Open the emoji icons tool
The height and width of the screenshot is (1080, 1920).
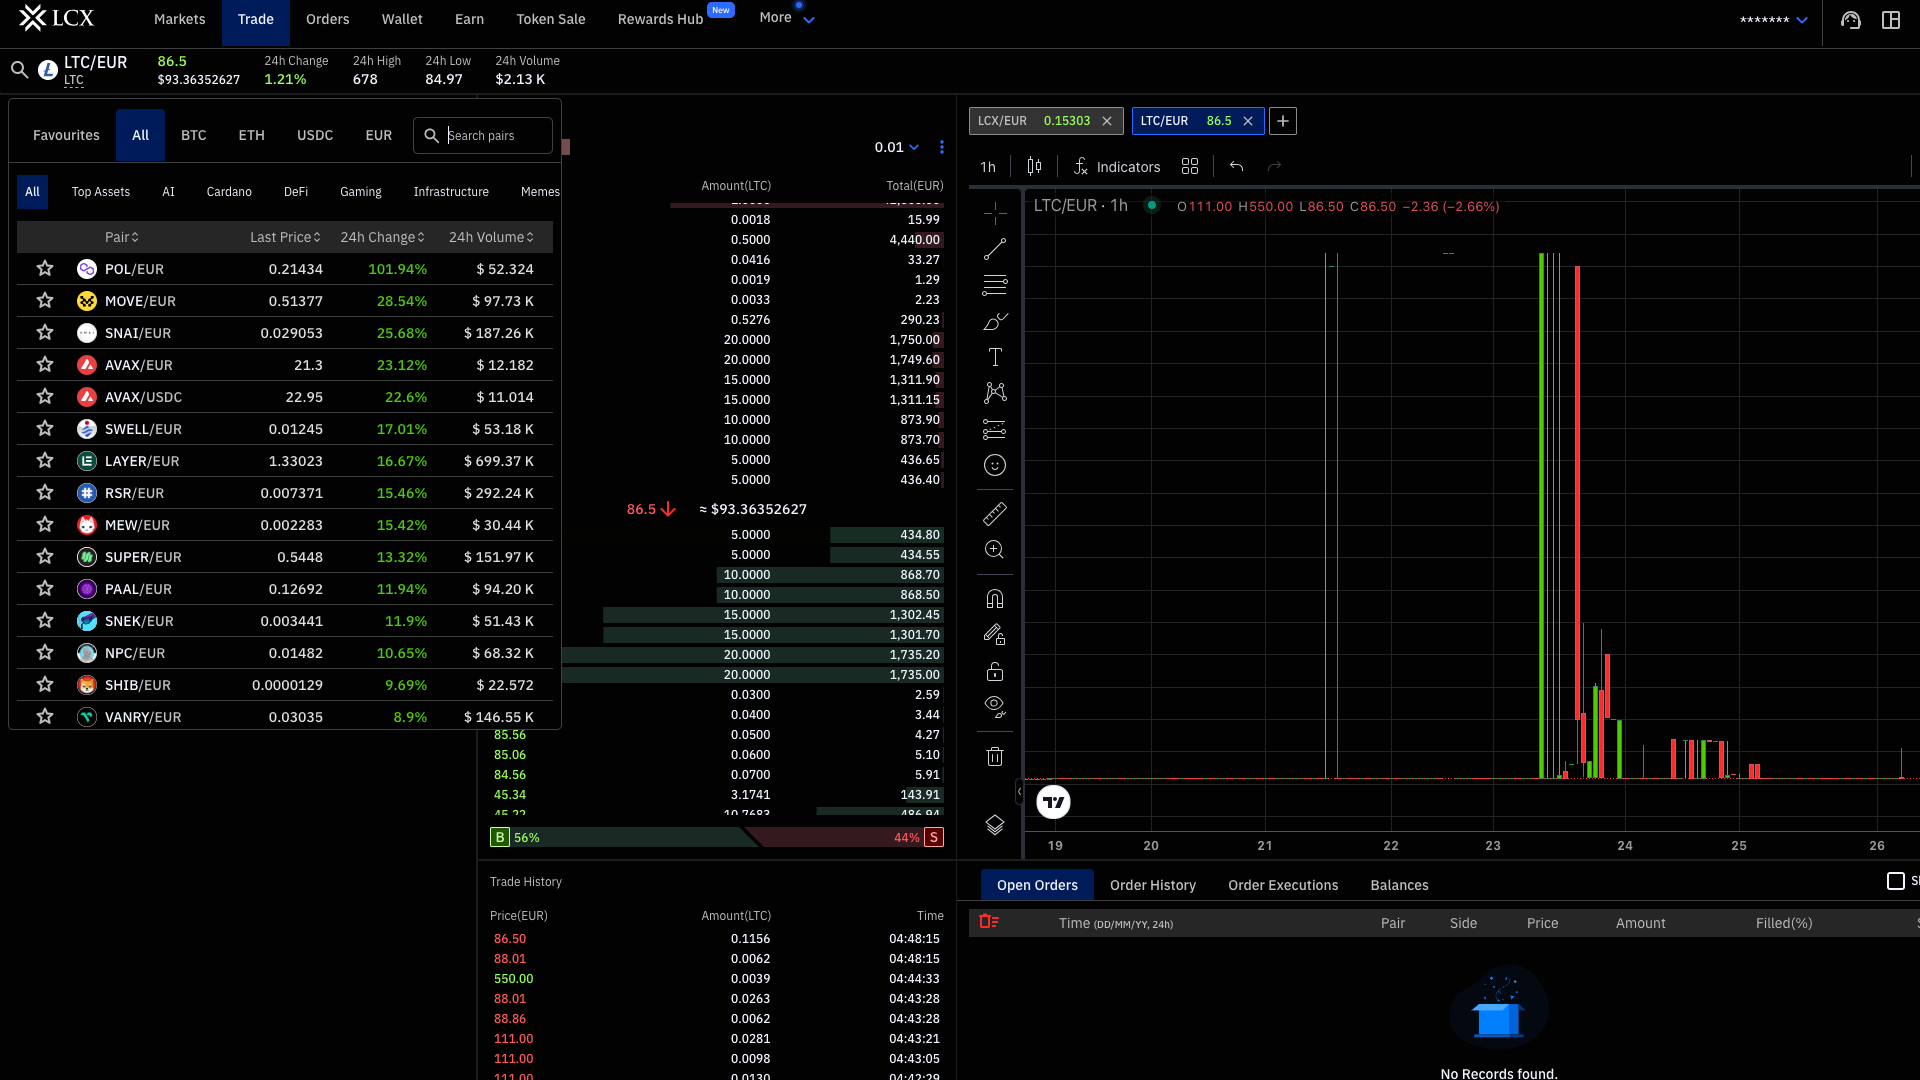(x=995, y=465)
